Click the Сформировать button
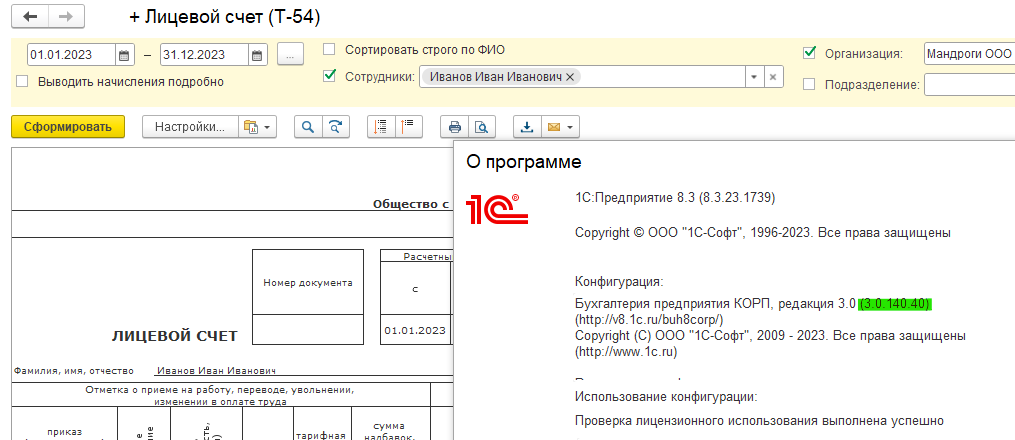 point(67,127)
